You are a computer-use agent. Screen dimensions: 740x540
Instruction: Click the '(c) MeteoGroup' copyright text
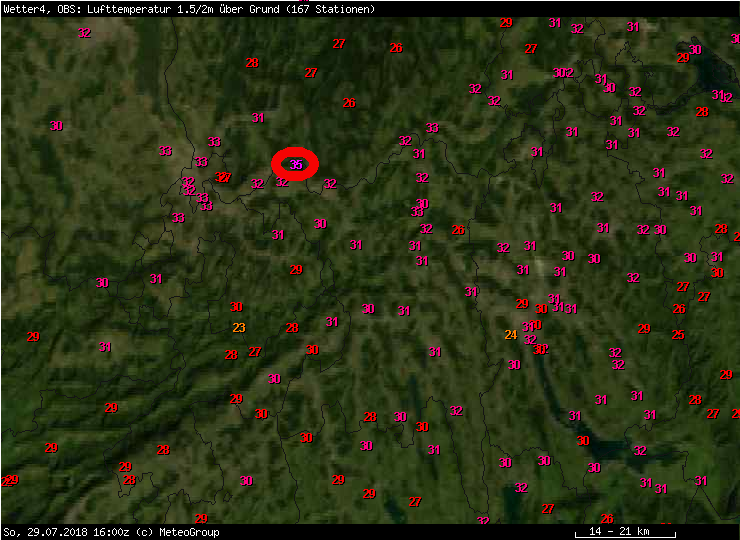point(177,532)
